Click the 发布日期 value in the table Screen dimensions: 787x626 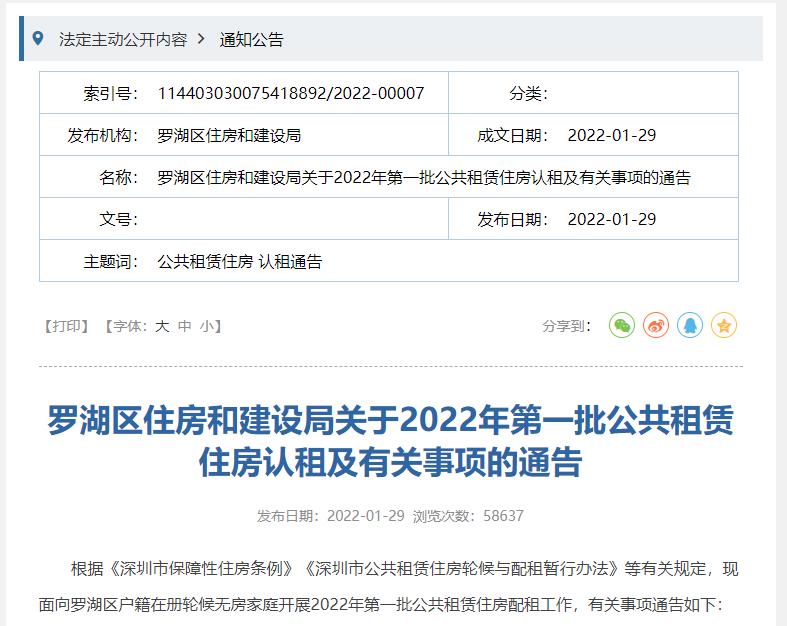(x=611, y=219)
